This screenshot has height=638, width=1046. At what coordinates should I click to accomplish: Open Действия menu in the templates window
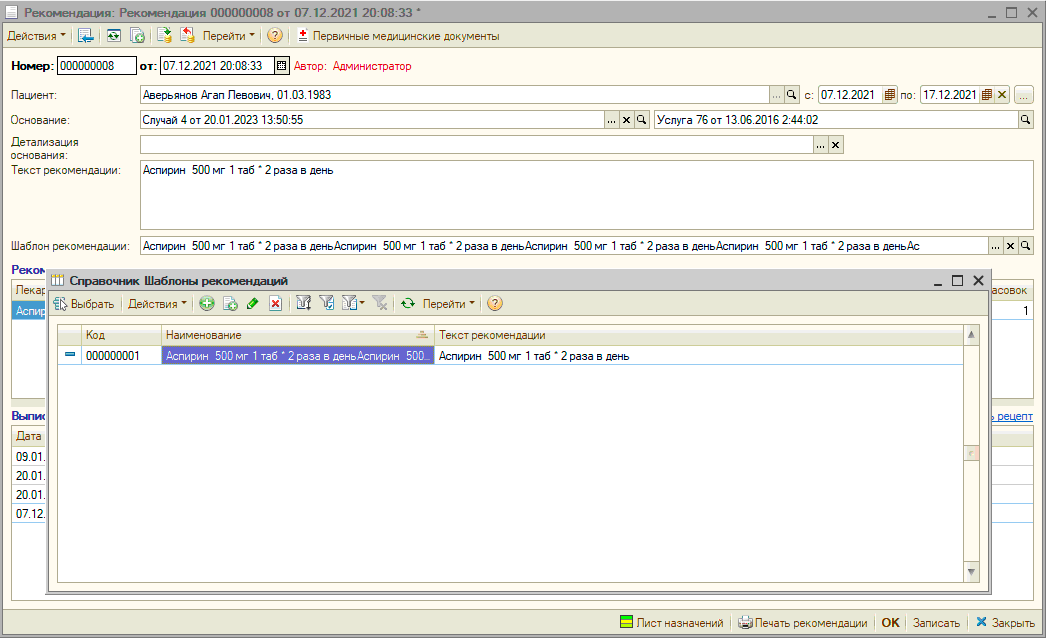pyautogui.click(x=158, y=303)
